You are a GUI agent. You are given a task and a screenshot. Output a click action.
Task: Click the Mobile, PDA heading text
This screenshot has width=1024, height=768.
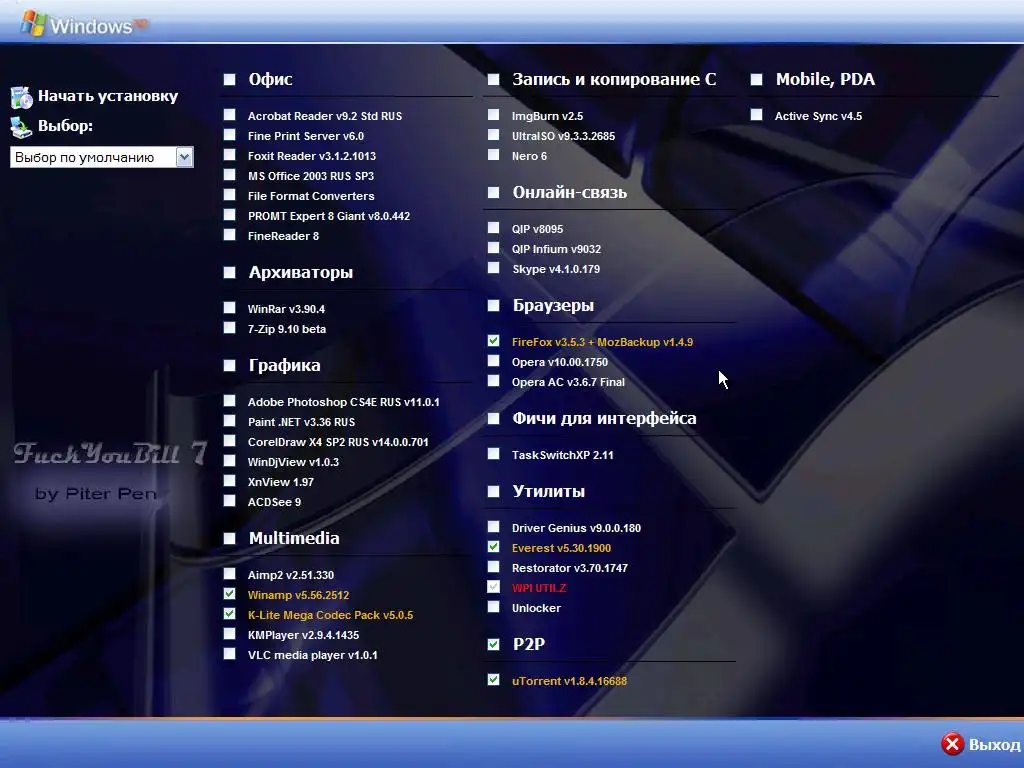825,79
